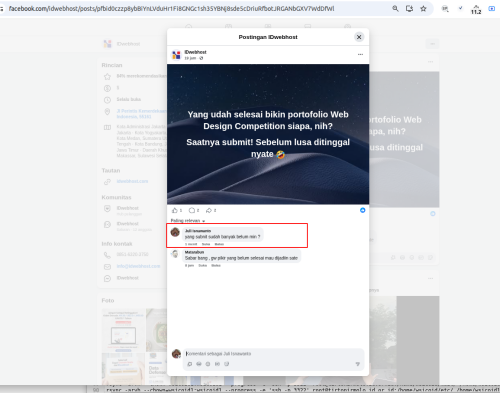
Task: Click the Matanabun commenter name
Action: click(194, 252)
